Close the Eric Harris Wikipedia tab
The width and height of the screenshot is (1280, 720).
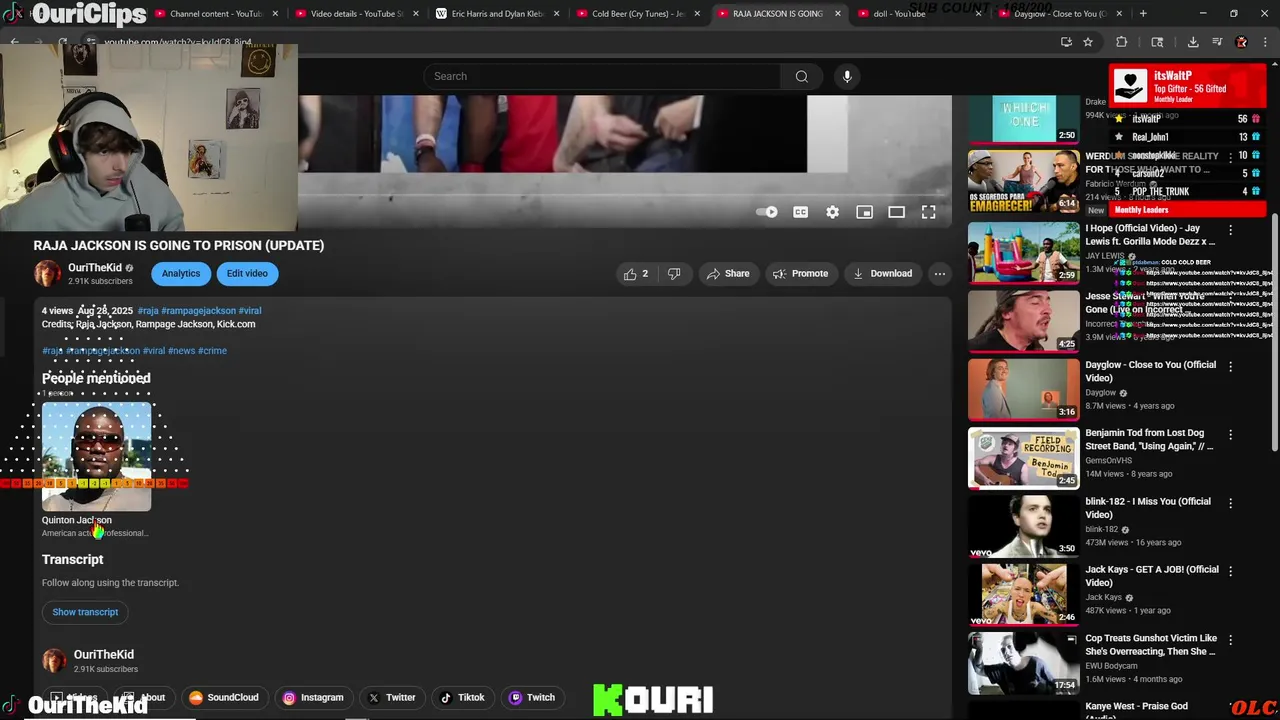556,14
